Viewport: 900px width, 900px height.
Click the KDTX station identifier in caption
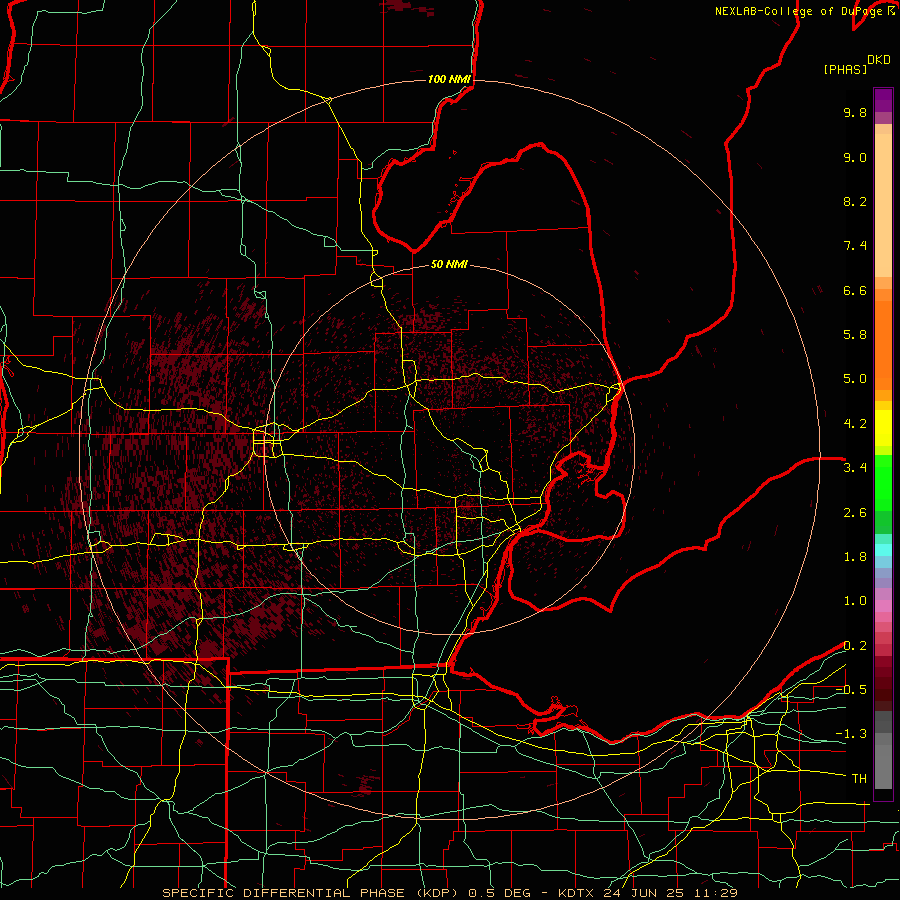[x=577, y=893]
